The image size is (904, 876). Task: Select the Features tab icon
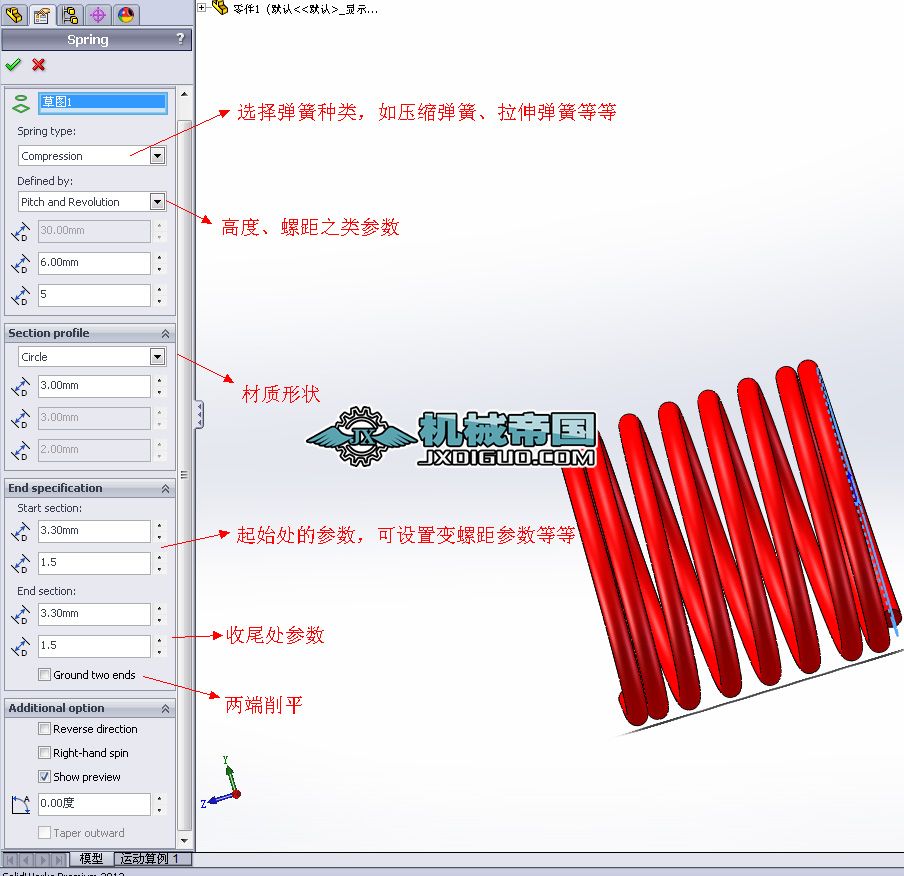pyautogui.click(x=13, y=15)
